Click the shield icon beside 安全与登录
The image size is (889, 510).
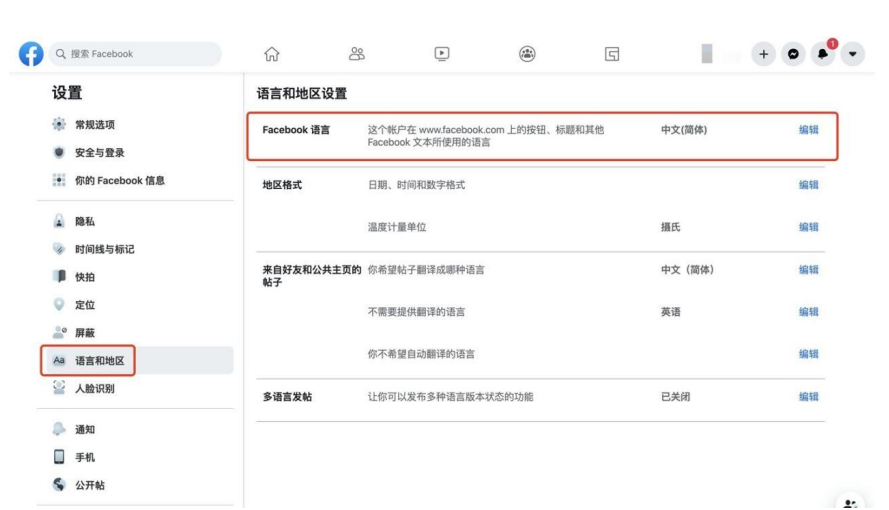pos(59,152)
